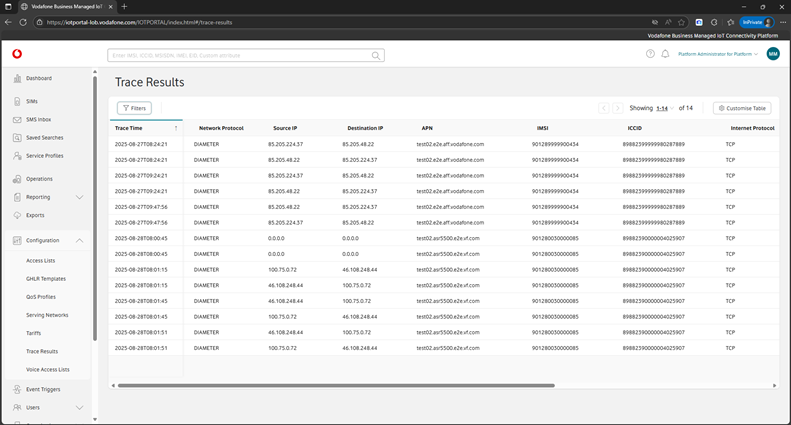Click the MM user avatar
Viewport: 791px width, 425px height.
[x=772, y=54]
